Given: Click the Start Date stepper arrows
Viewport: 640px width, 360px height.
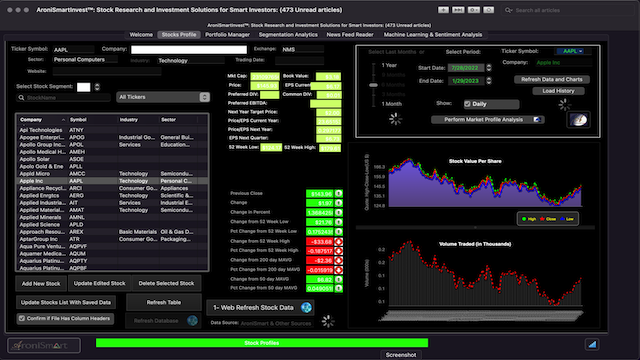Looking at the screenshot, I should [x=489, y=68].
